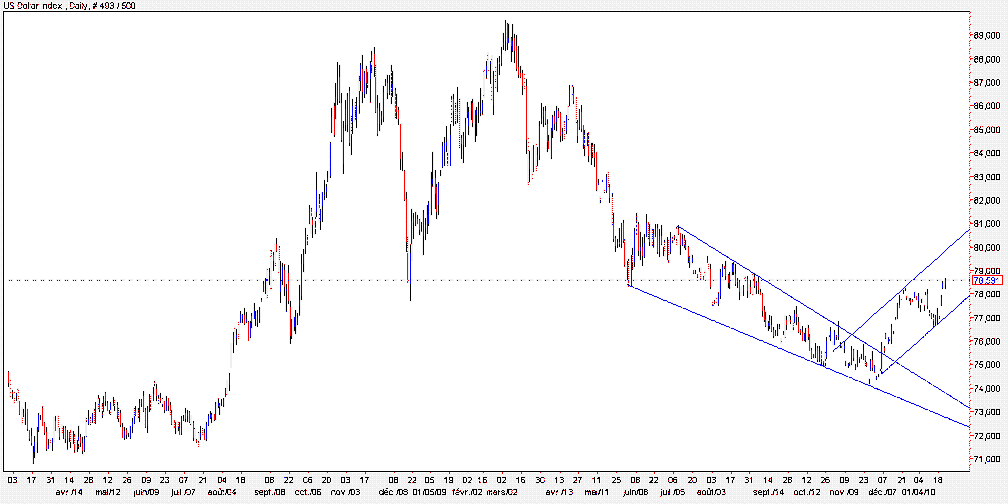Click the jul /07 date label
1008x504 pixels.
pyautogui.click(x=183, y=492)
